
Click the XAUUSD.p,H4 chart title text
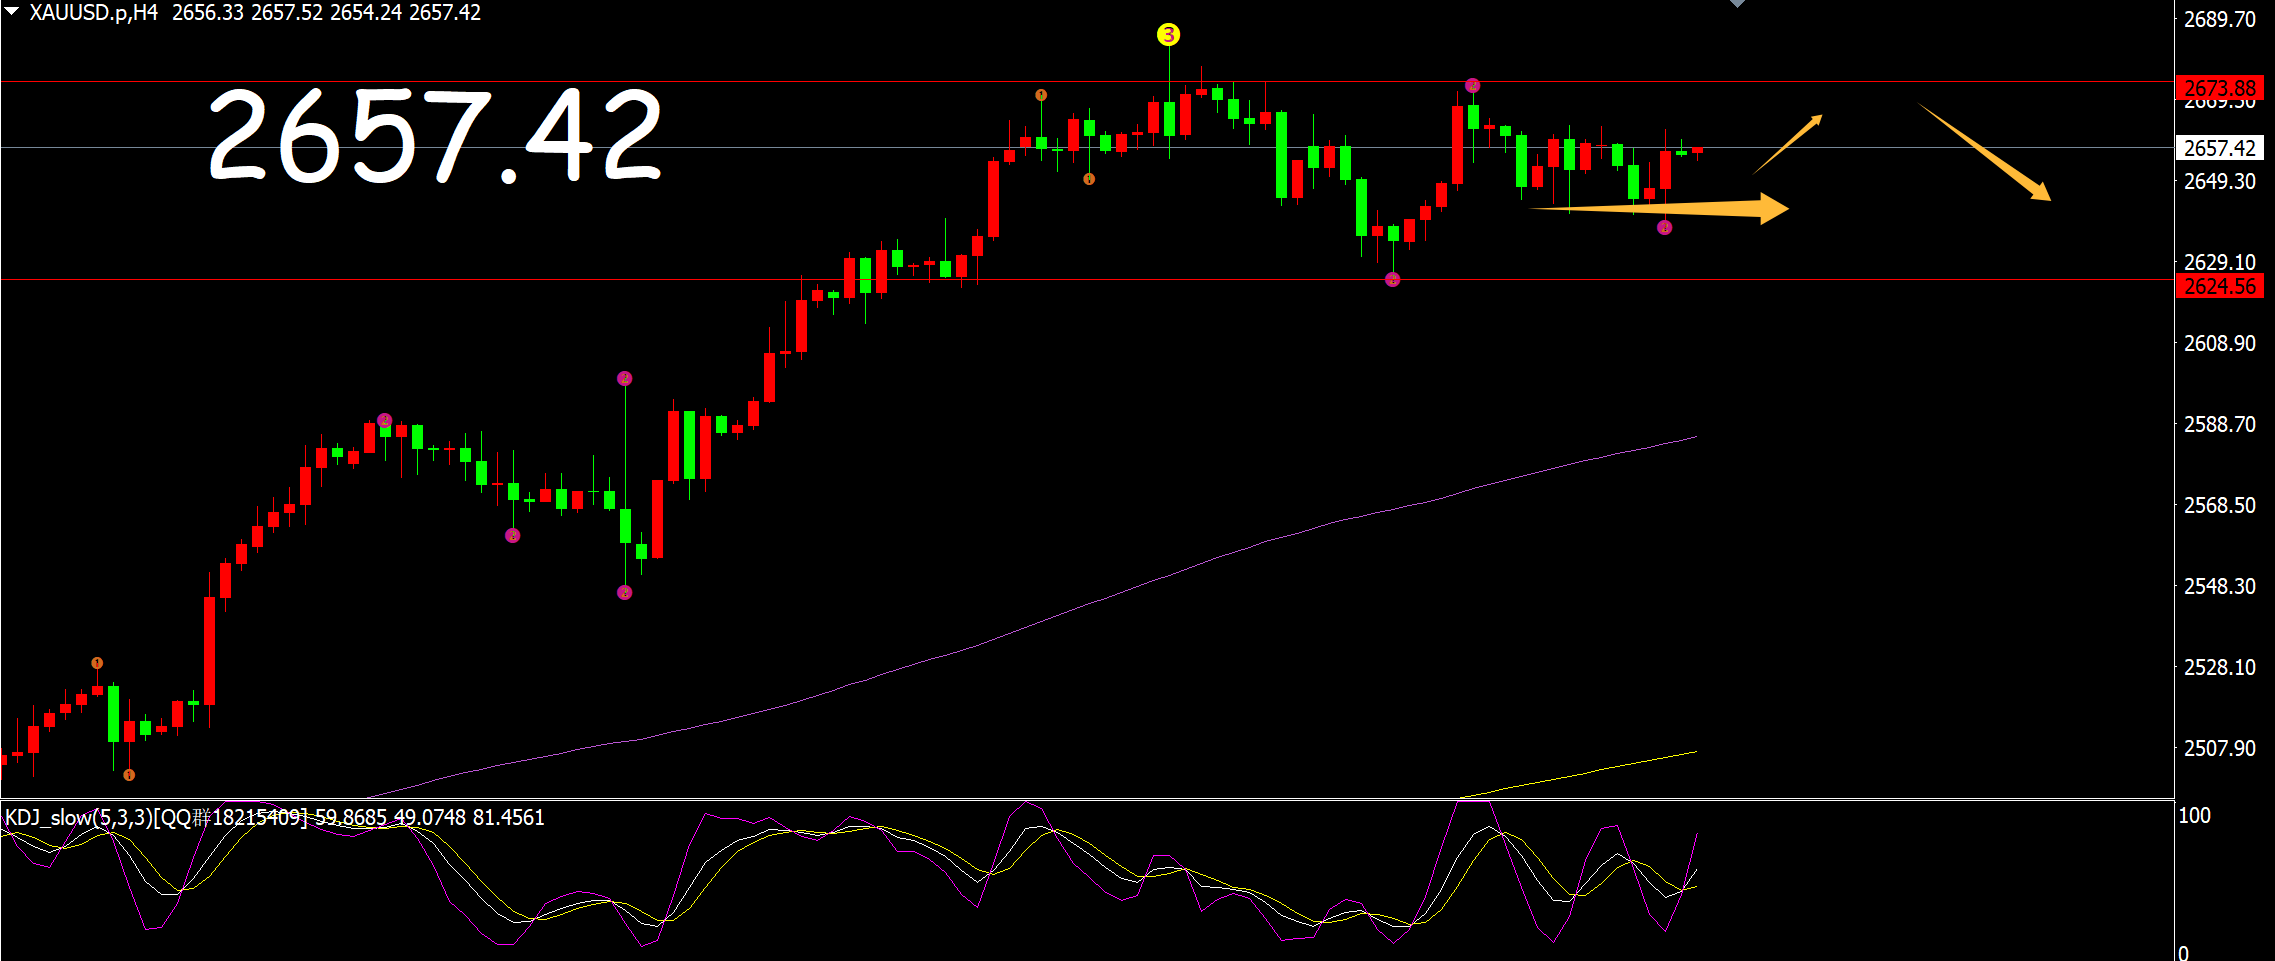click(x=93, y=13)
